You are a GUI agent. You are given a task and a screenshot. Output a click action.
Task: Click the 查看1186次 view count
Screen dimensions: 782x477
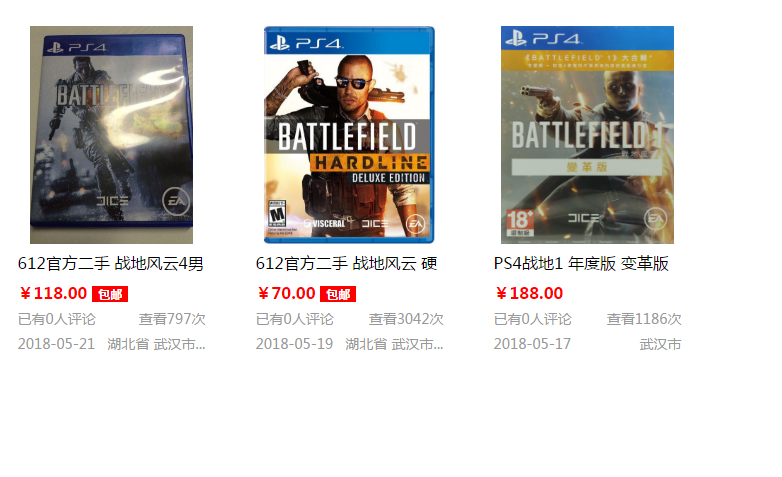point(644,319)
